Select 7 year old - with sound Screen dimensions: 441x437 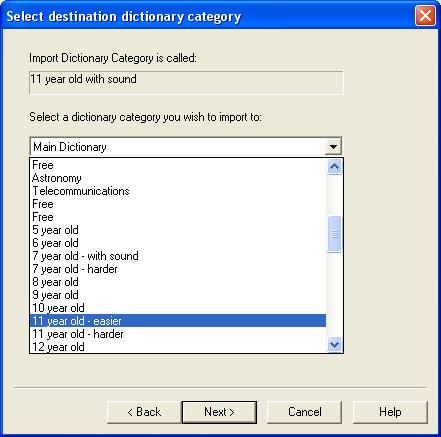(x=178, y=256)
